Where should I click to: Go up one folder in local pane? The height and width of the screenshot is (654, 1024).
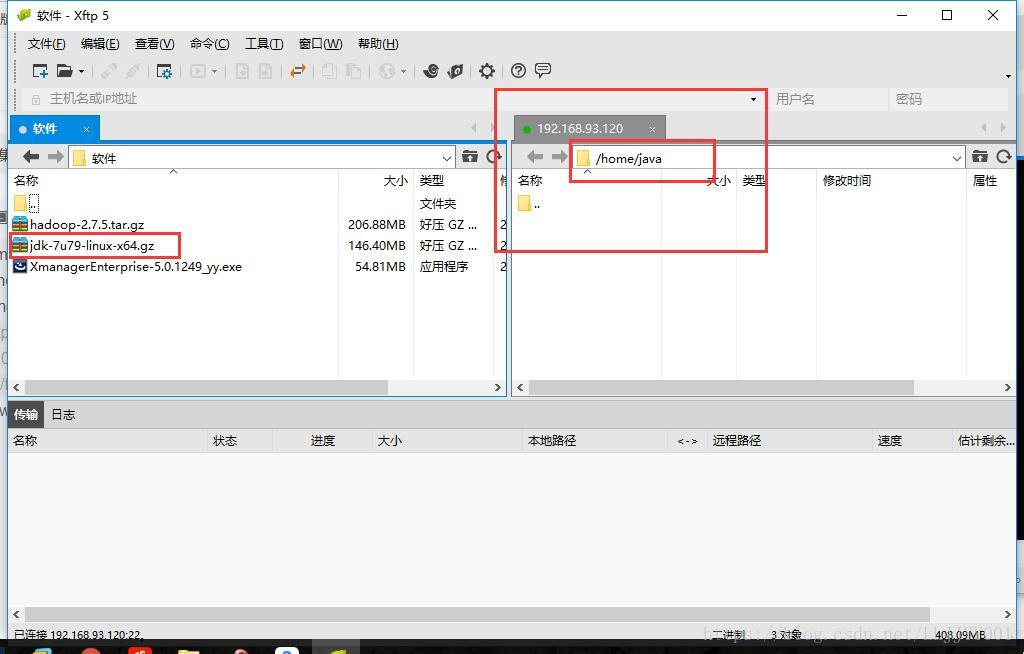click(x=470, y=156)
